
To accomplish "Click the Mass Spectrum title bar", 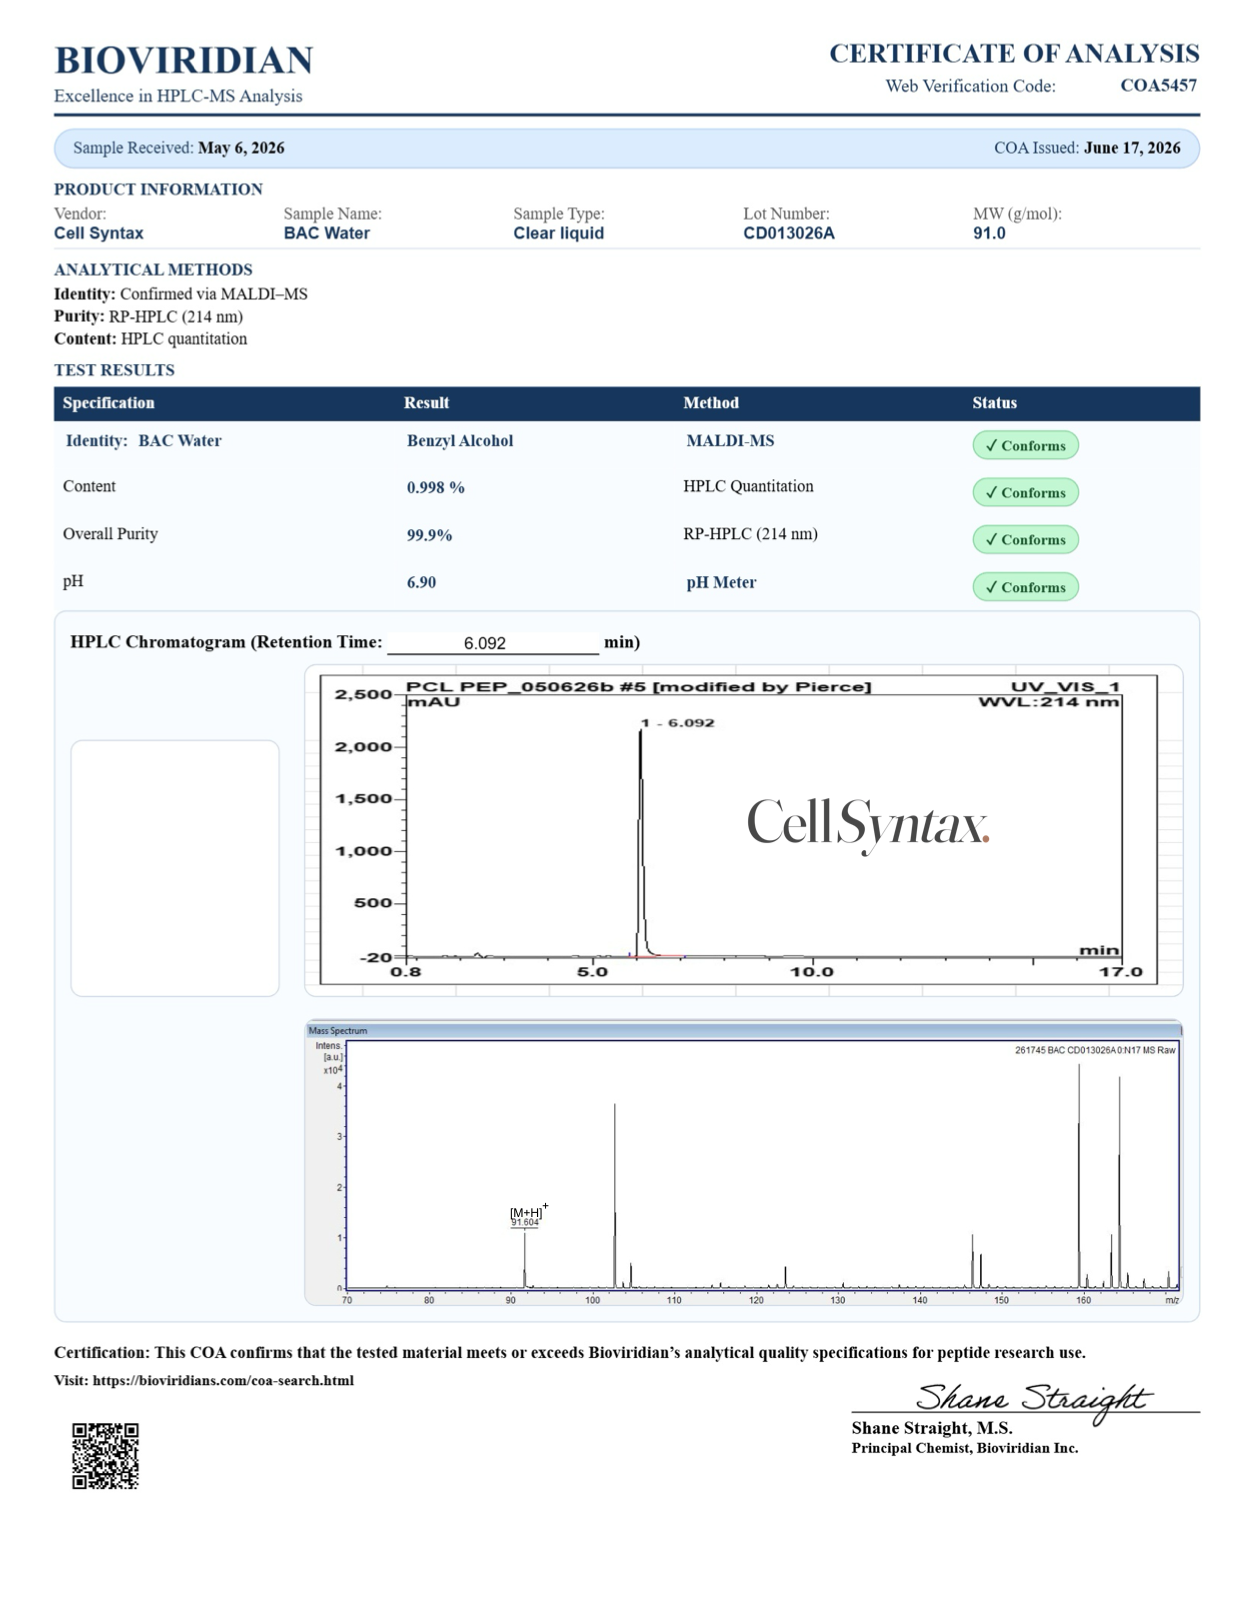I will coord(743,1030).
